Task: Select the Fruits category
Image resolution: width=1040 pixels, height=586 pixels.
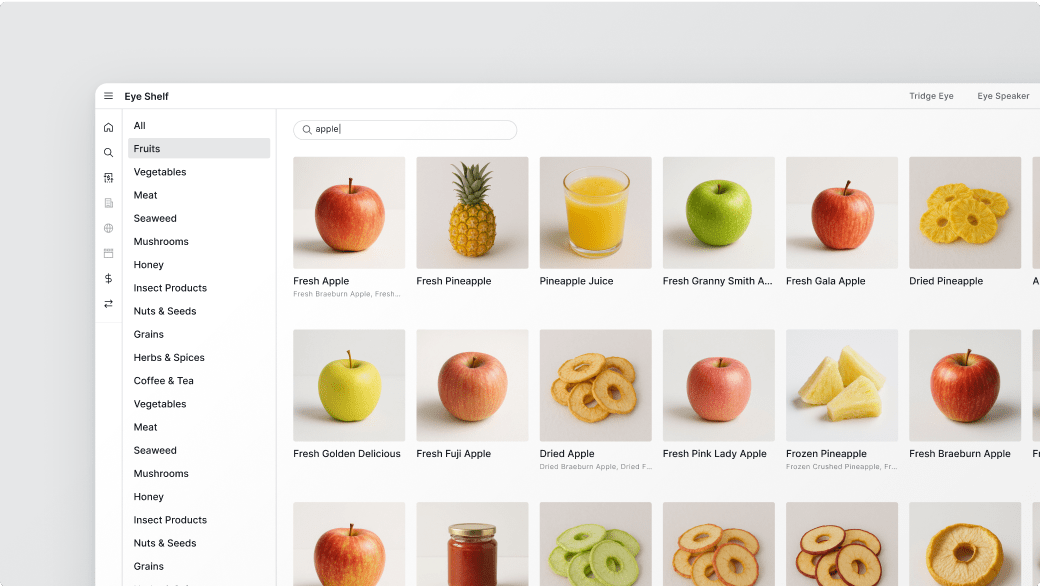Action: [199, 148]
